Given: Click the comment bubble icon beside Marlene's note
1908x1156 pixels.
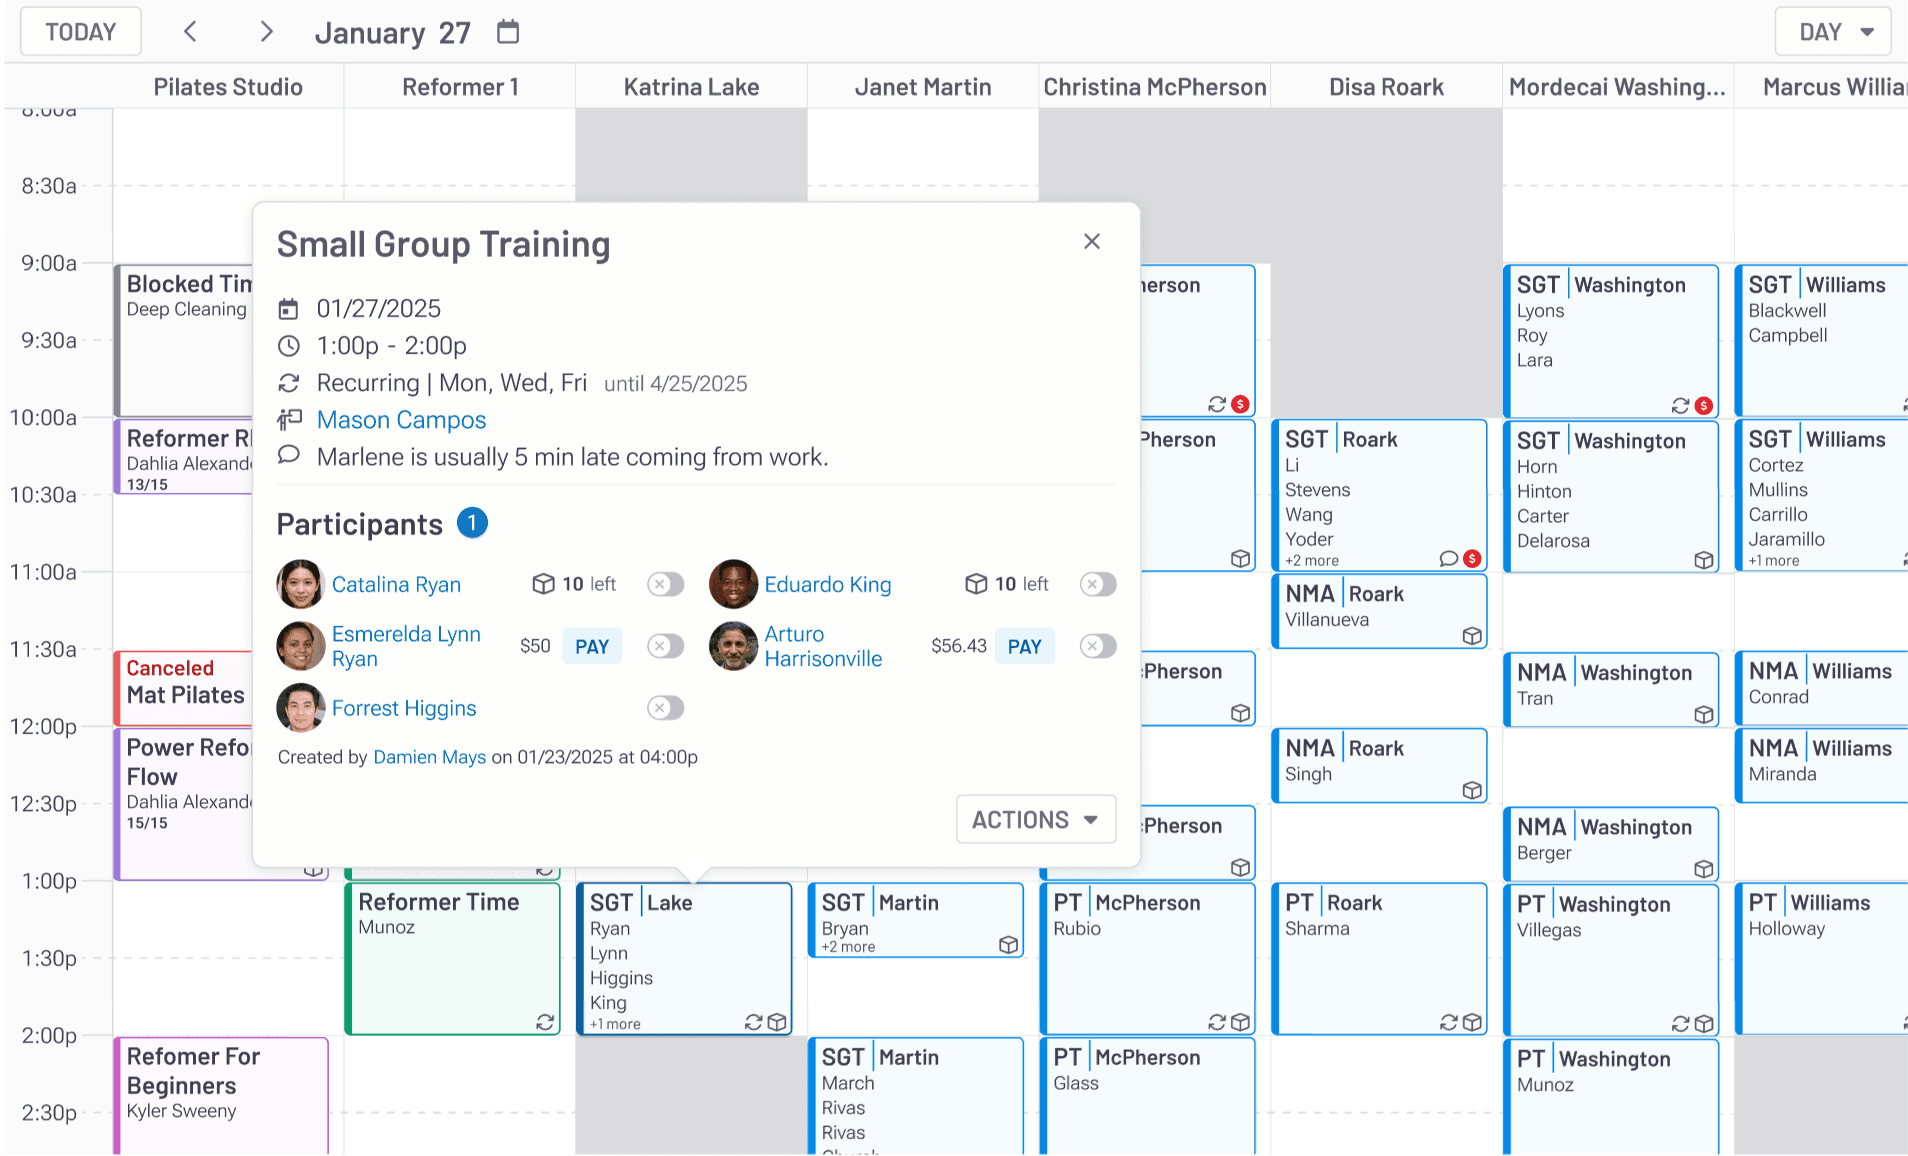Looking at the screenshot, I should 289,456.
